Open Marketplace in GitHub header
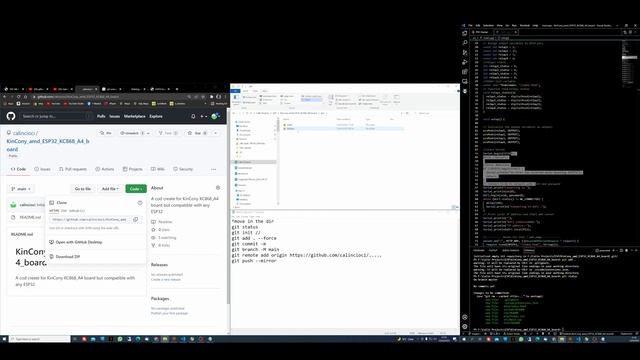 pos(134,116)
